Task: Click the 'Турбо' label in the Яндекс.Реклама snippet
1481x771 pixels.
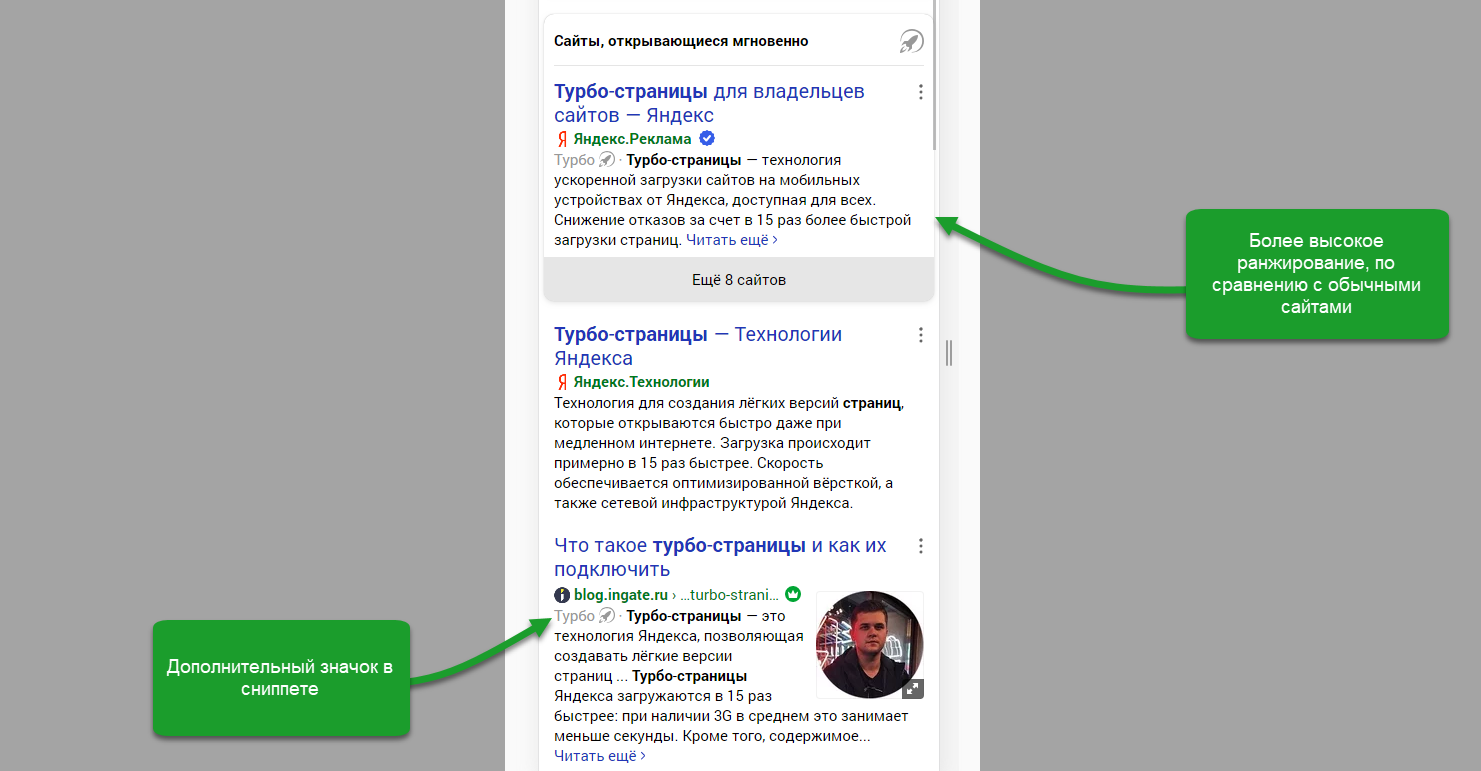Action: [x=574, y=160]
